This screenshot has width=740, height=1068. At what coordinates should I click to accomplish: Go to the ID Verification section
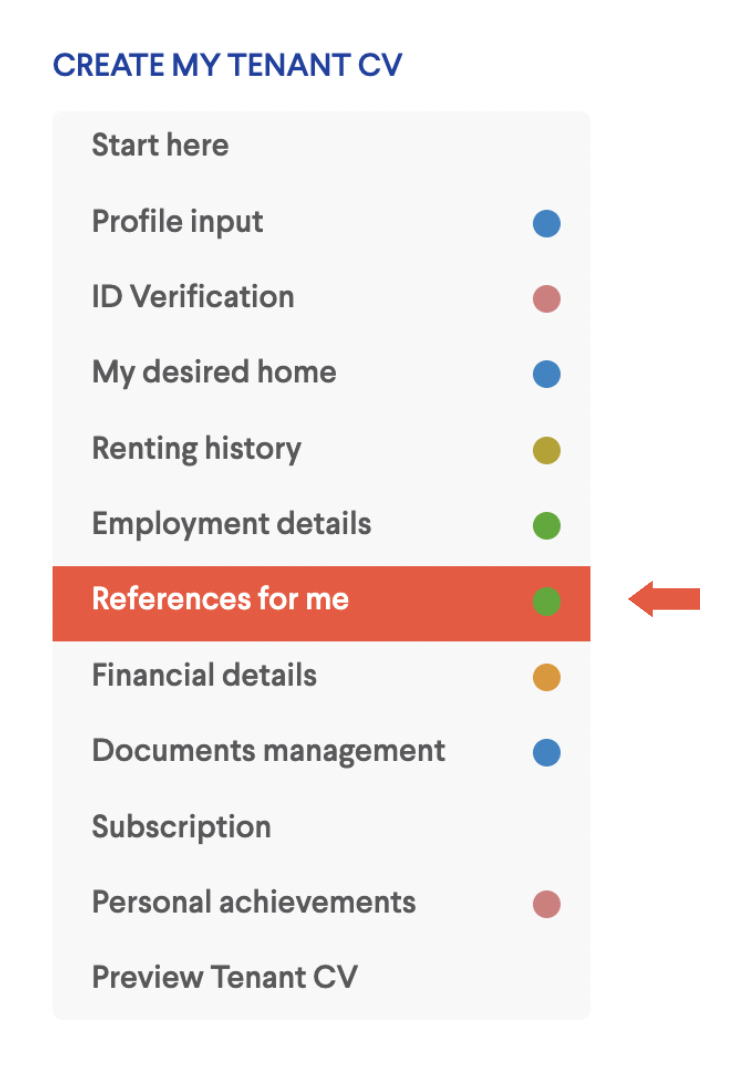(321, 298)
